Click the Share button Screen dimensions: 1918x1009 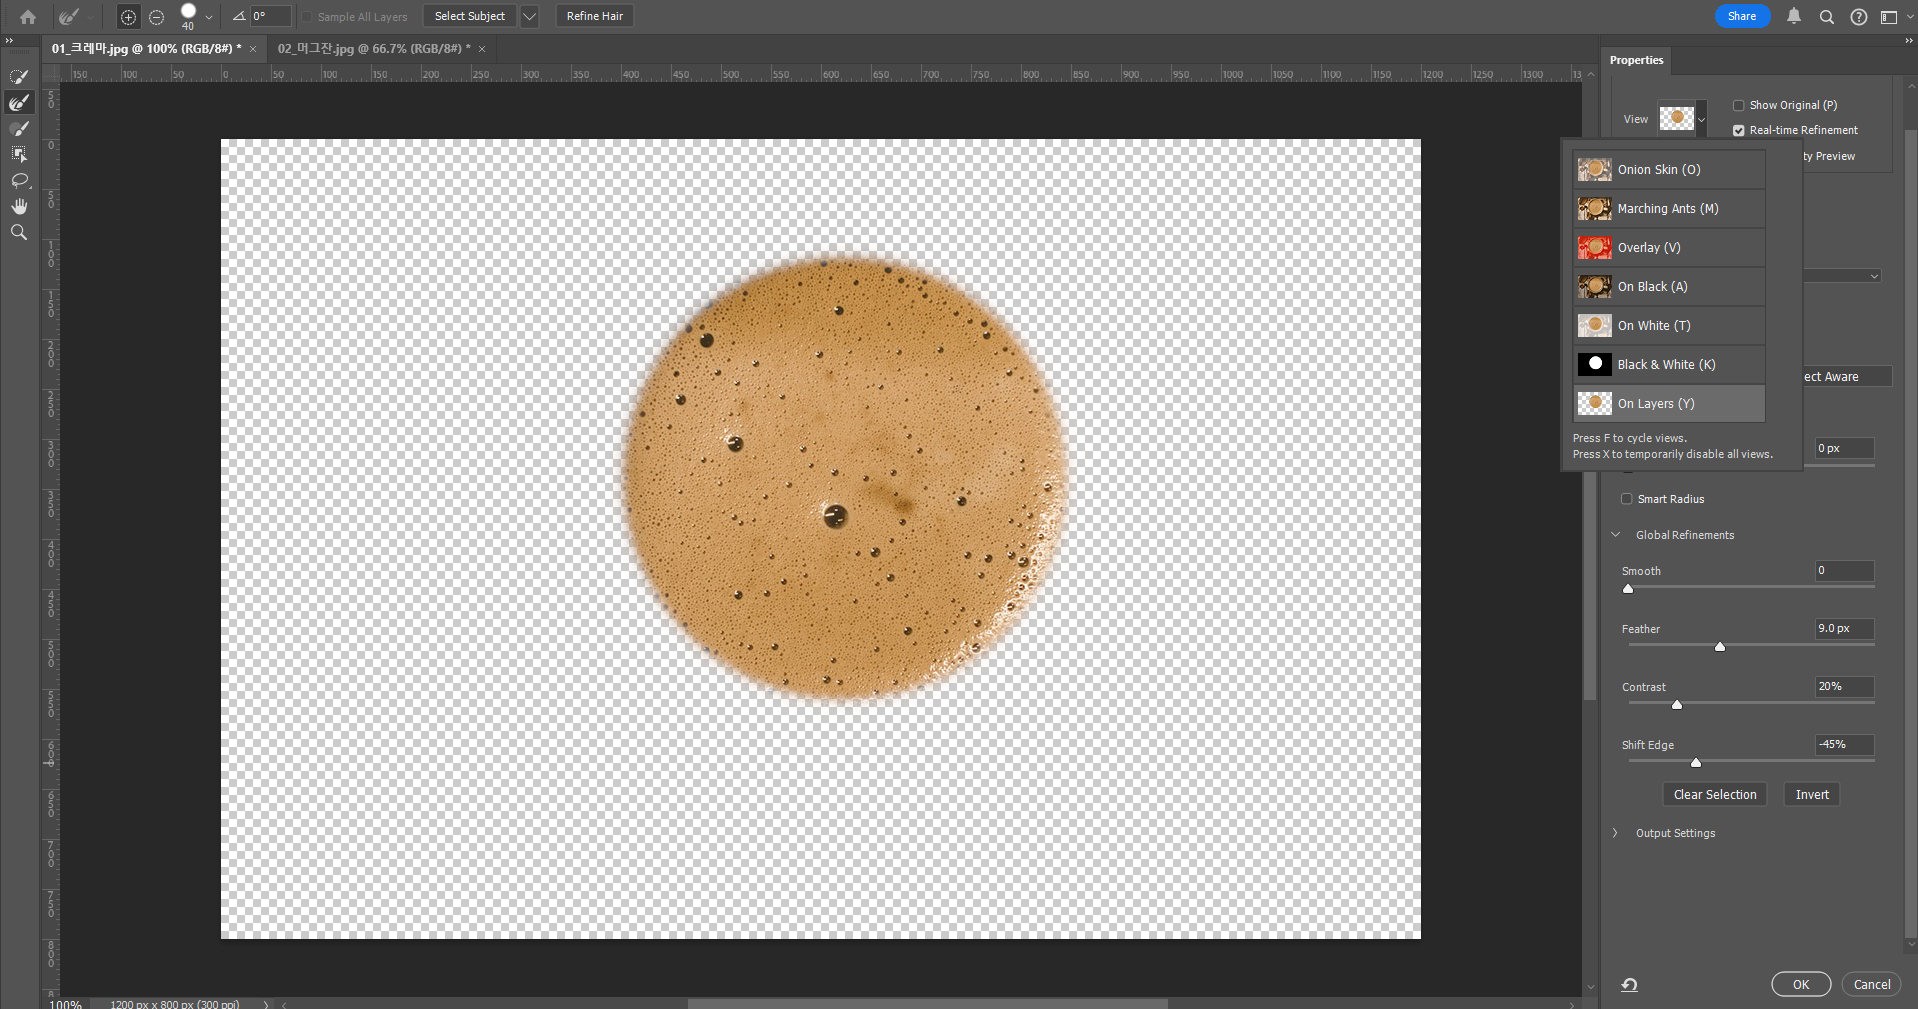(x=1742, y=16)
